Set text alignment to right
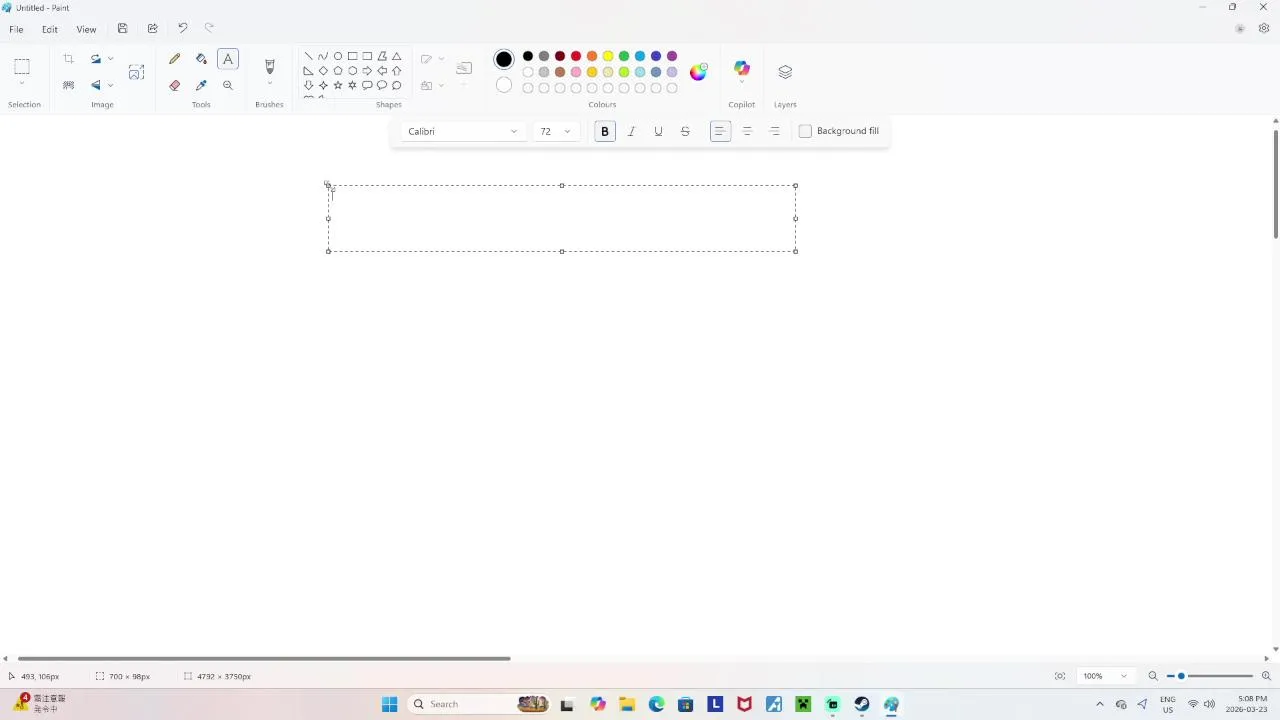The height and width of the screenshot is (720, 1280). (x=774, y=131)
